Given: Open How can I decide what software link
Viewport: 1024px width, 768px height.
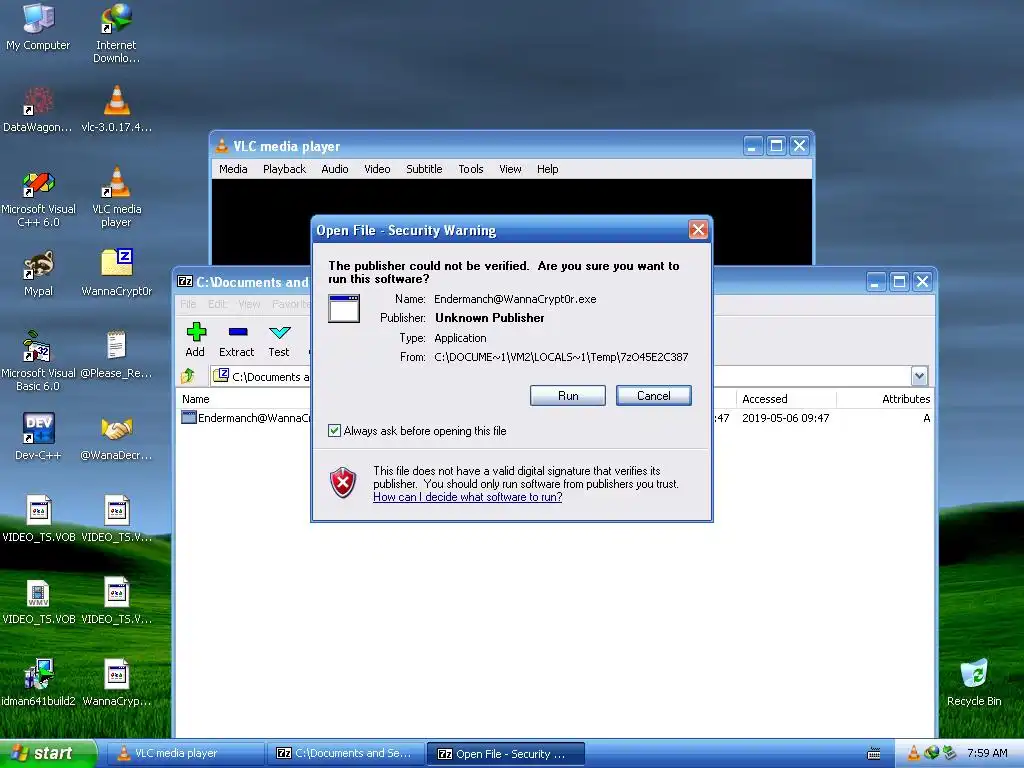Looking at the screenshot, I should tap(468, 497).
